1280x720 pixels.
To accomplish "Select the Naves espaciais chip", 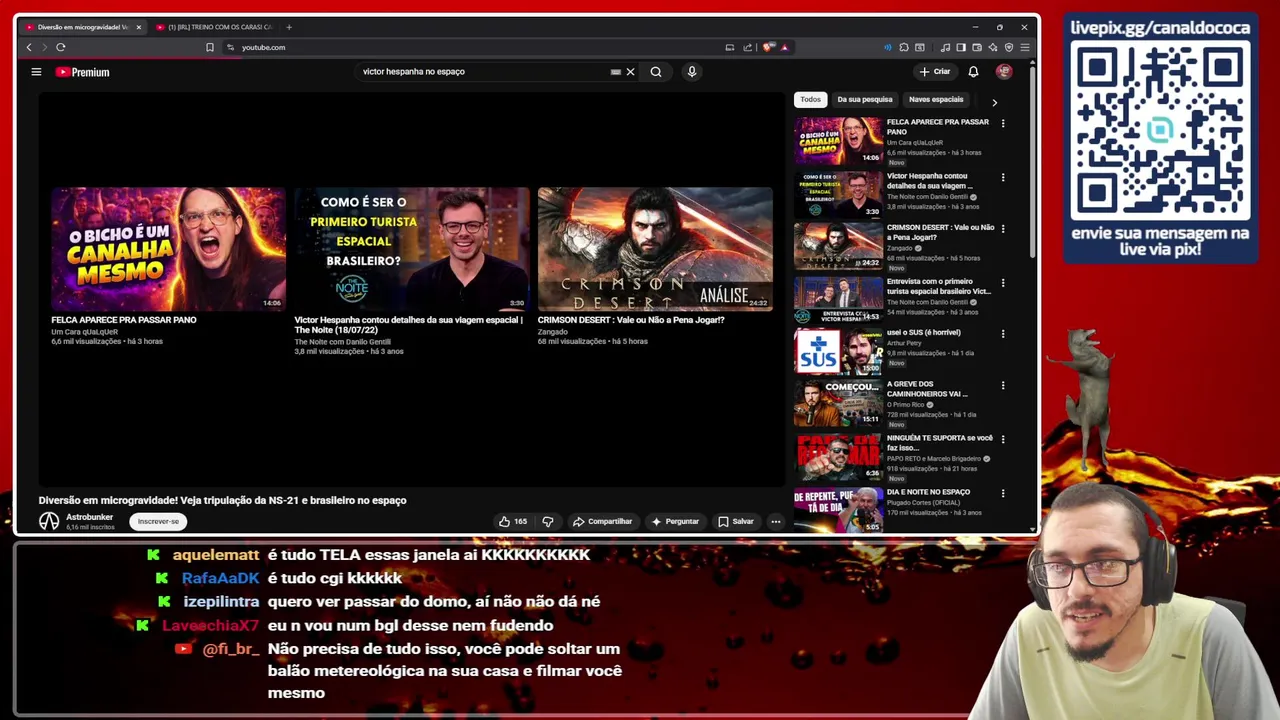I will pyautogui.click(x=936, y=99).
